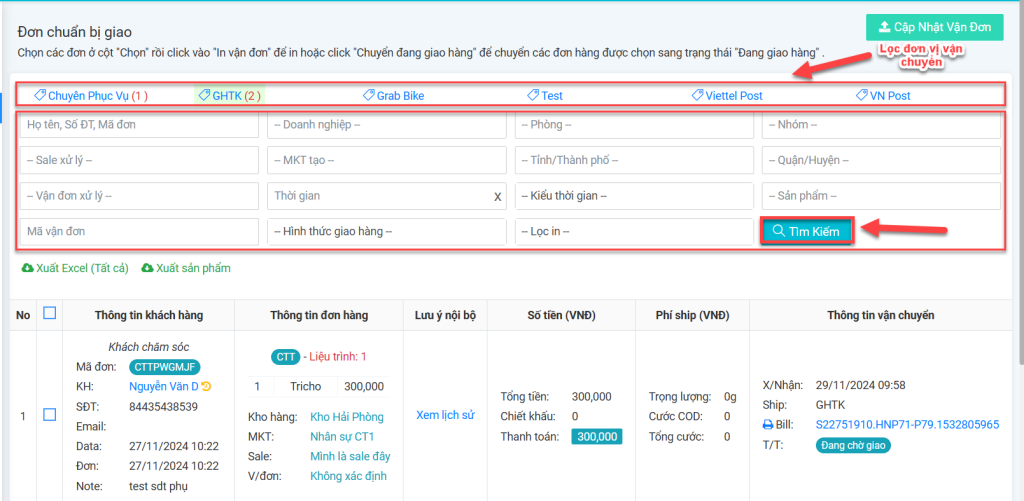Screen dimensions: 1024x501
Task: Click the Họ tên, Số ĐT, Mã đơn field
Action: (x=139, y=125)
